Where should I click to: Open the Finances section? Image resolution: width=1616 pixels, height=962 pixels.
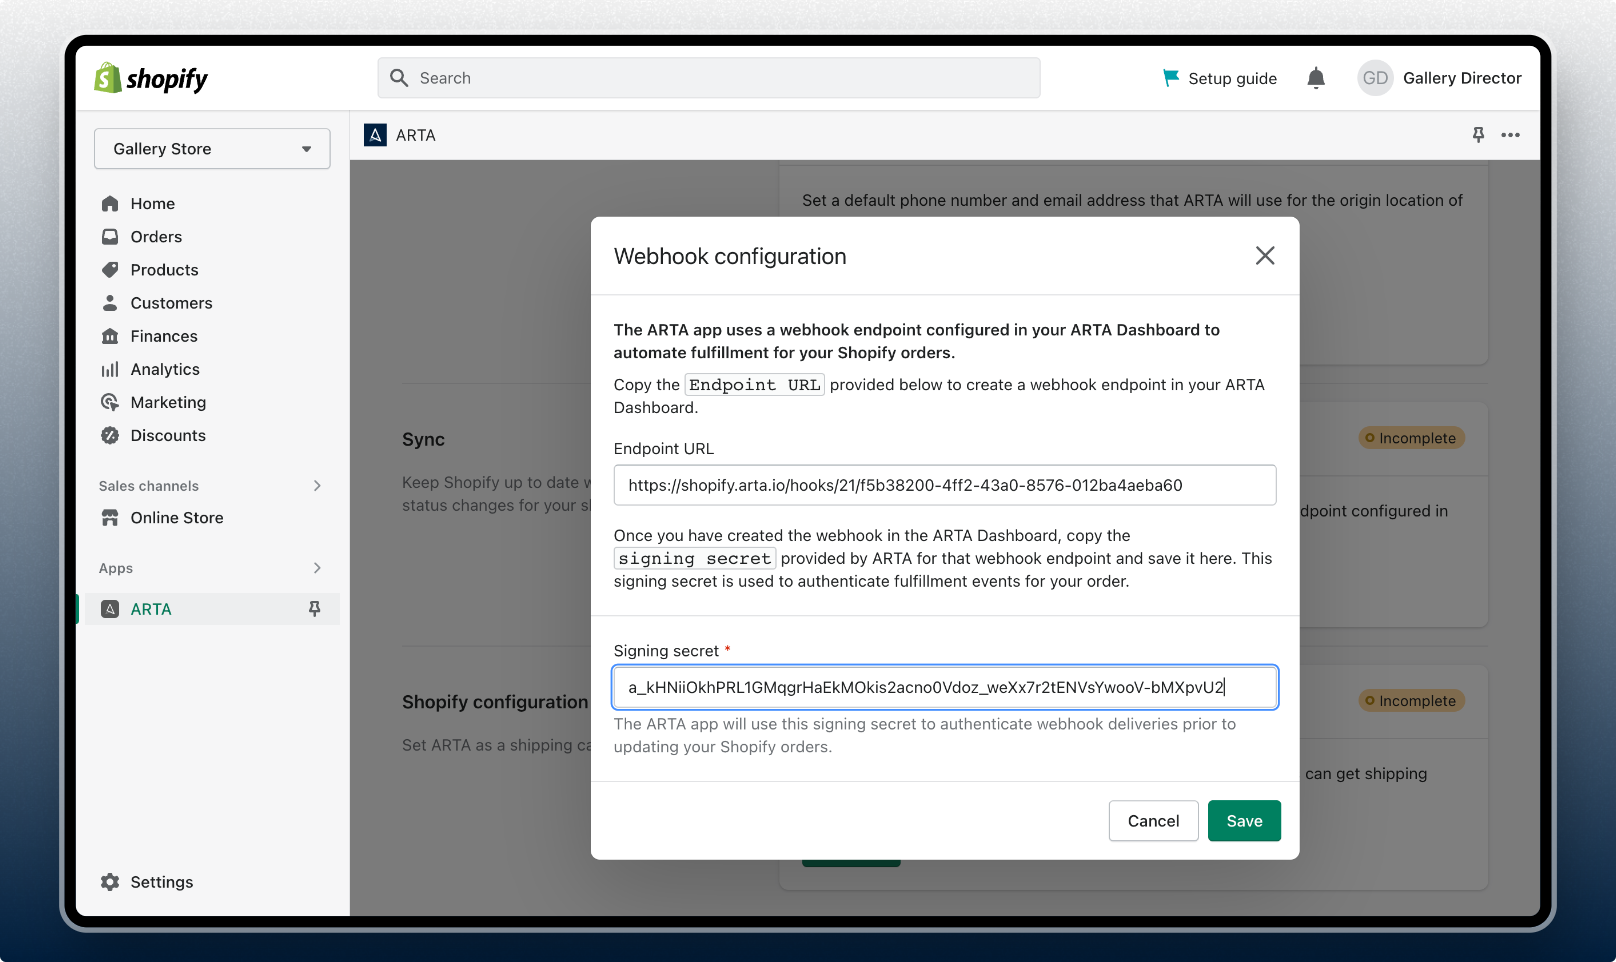(110, 336)
